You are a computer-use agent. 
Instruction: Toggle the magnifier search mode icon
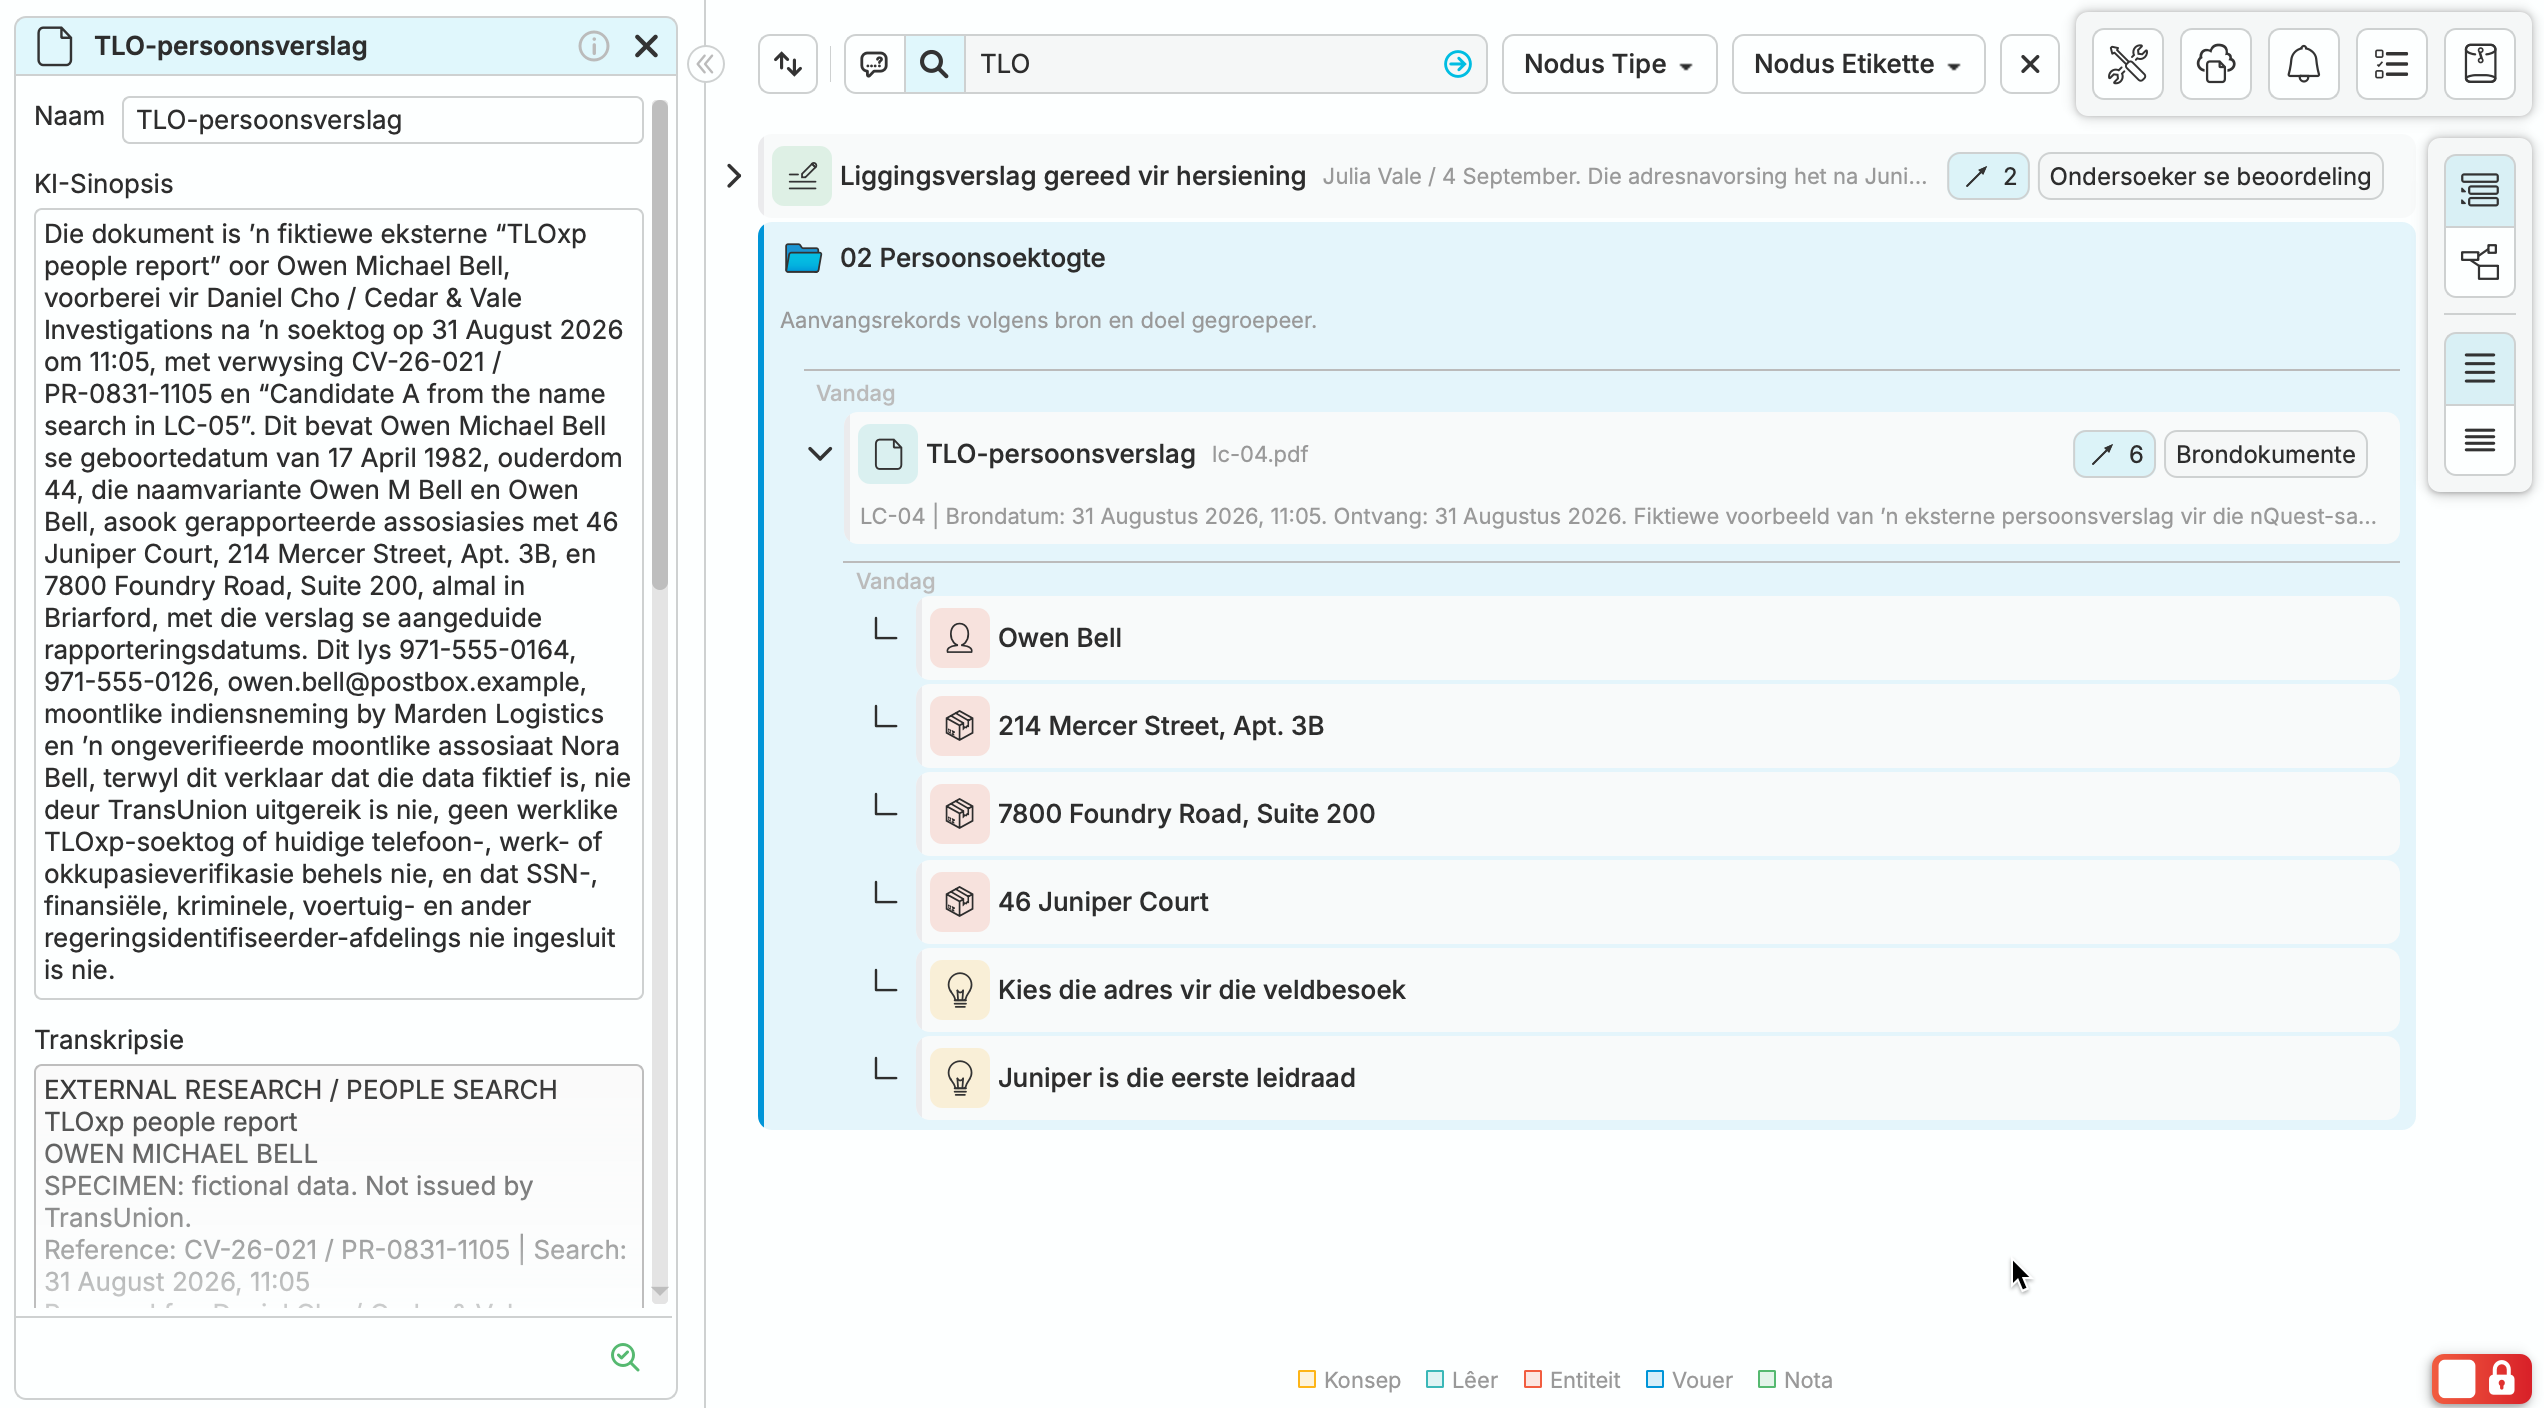click(x=934, y=64)
